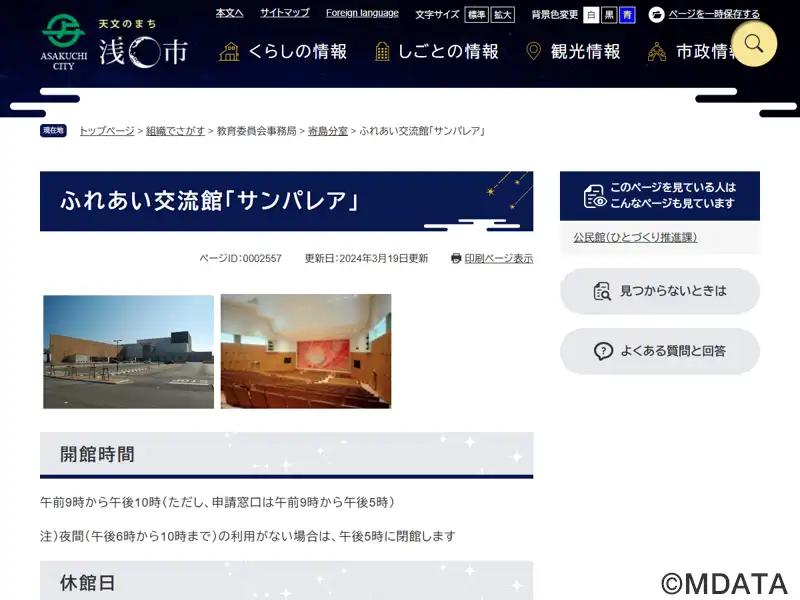The image size is (800, 600).
Task: Open the Foreign language link
Action: pyautogui.click(x=362, y=13)
